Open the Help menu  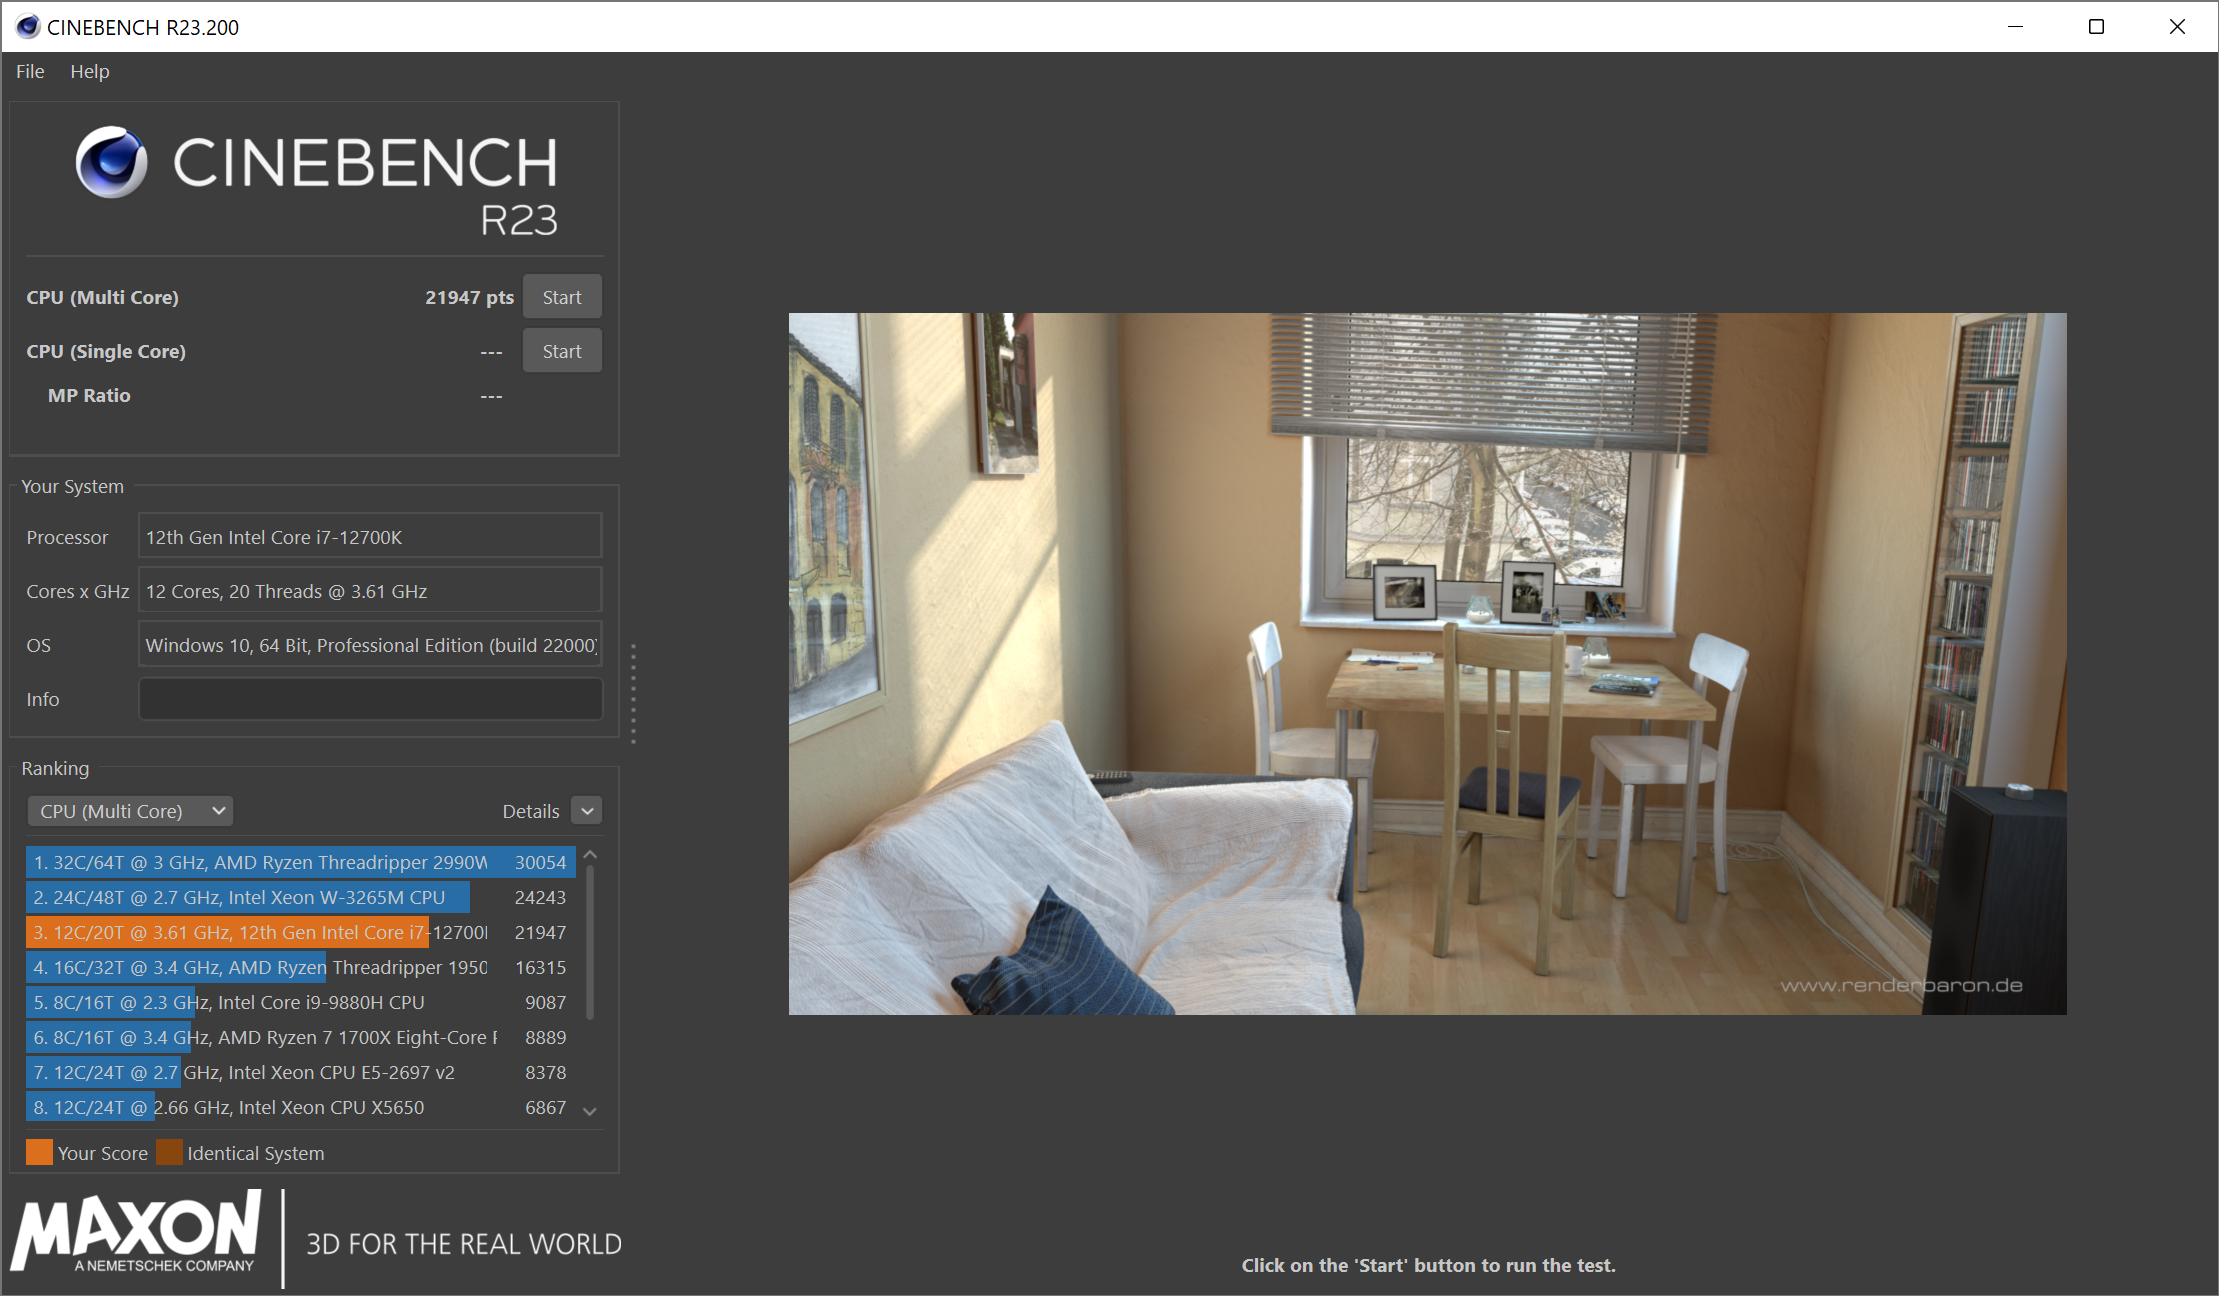click(x=89, y=72)
